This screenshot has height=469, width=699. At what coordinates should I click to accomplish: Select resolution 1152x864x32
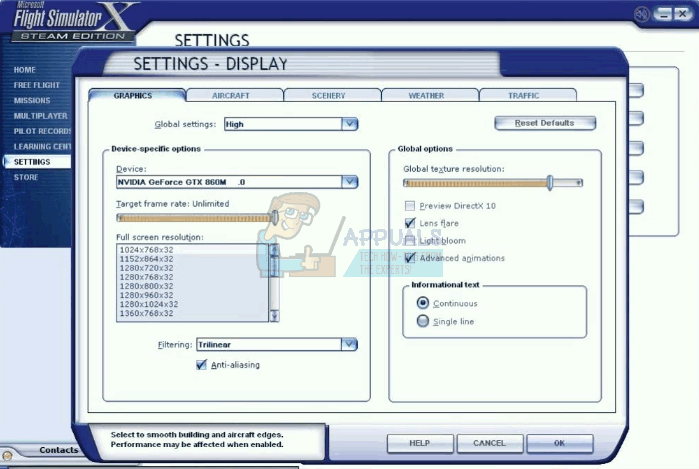click(192, 259)
